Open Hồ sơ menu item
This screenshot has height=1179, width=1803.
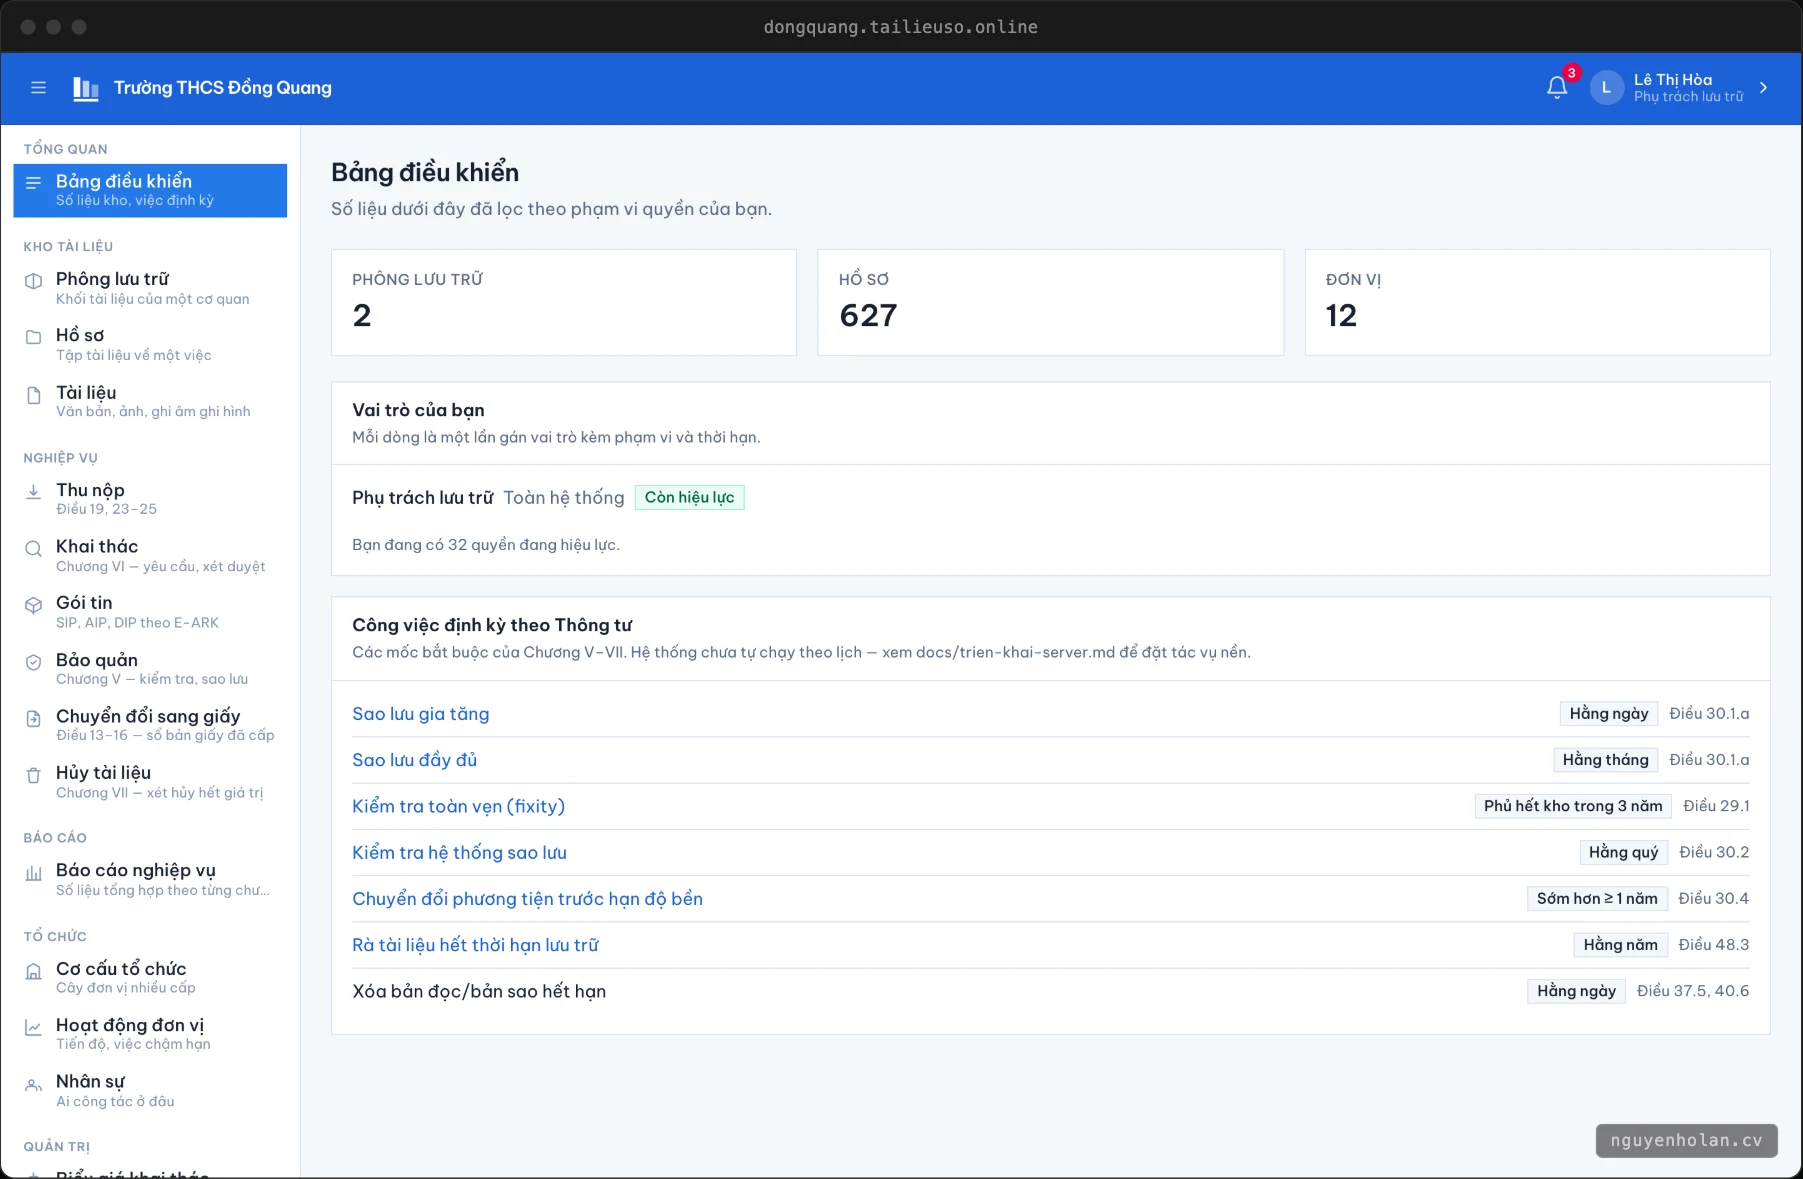pos(150,344)
